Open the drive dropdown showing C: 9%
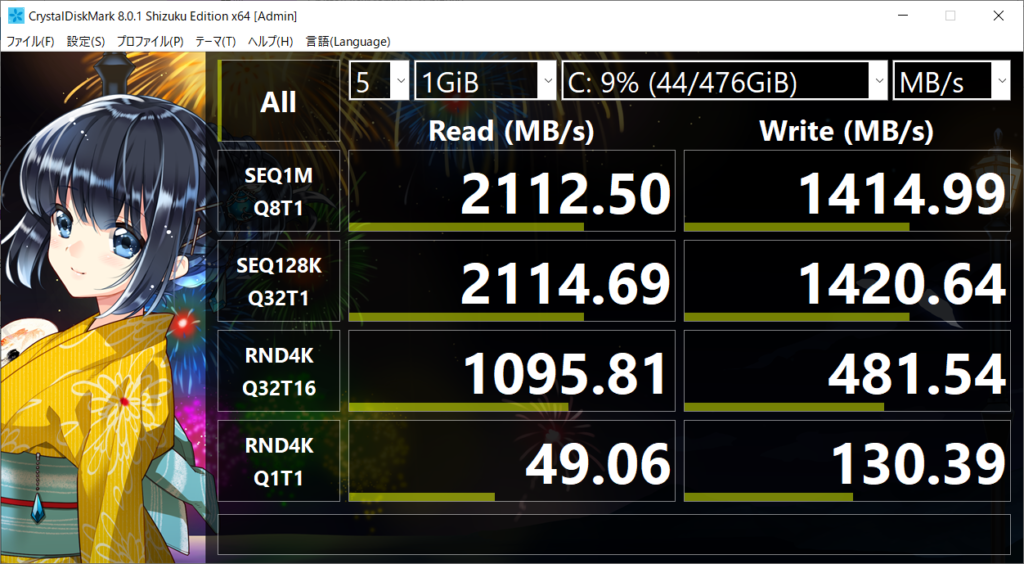The width and height of the screenshot is (1024, 564). click(x=724, y=81)
